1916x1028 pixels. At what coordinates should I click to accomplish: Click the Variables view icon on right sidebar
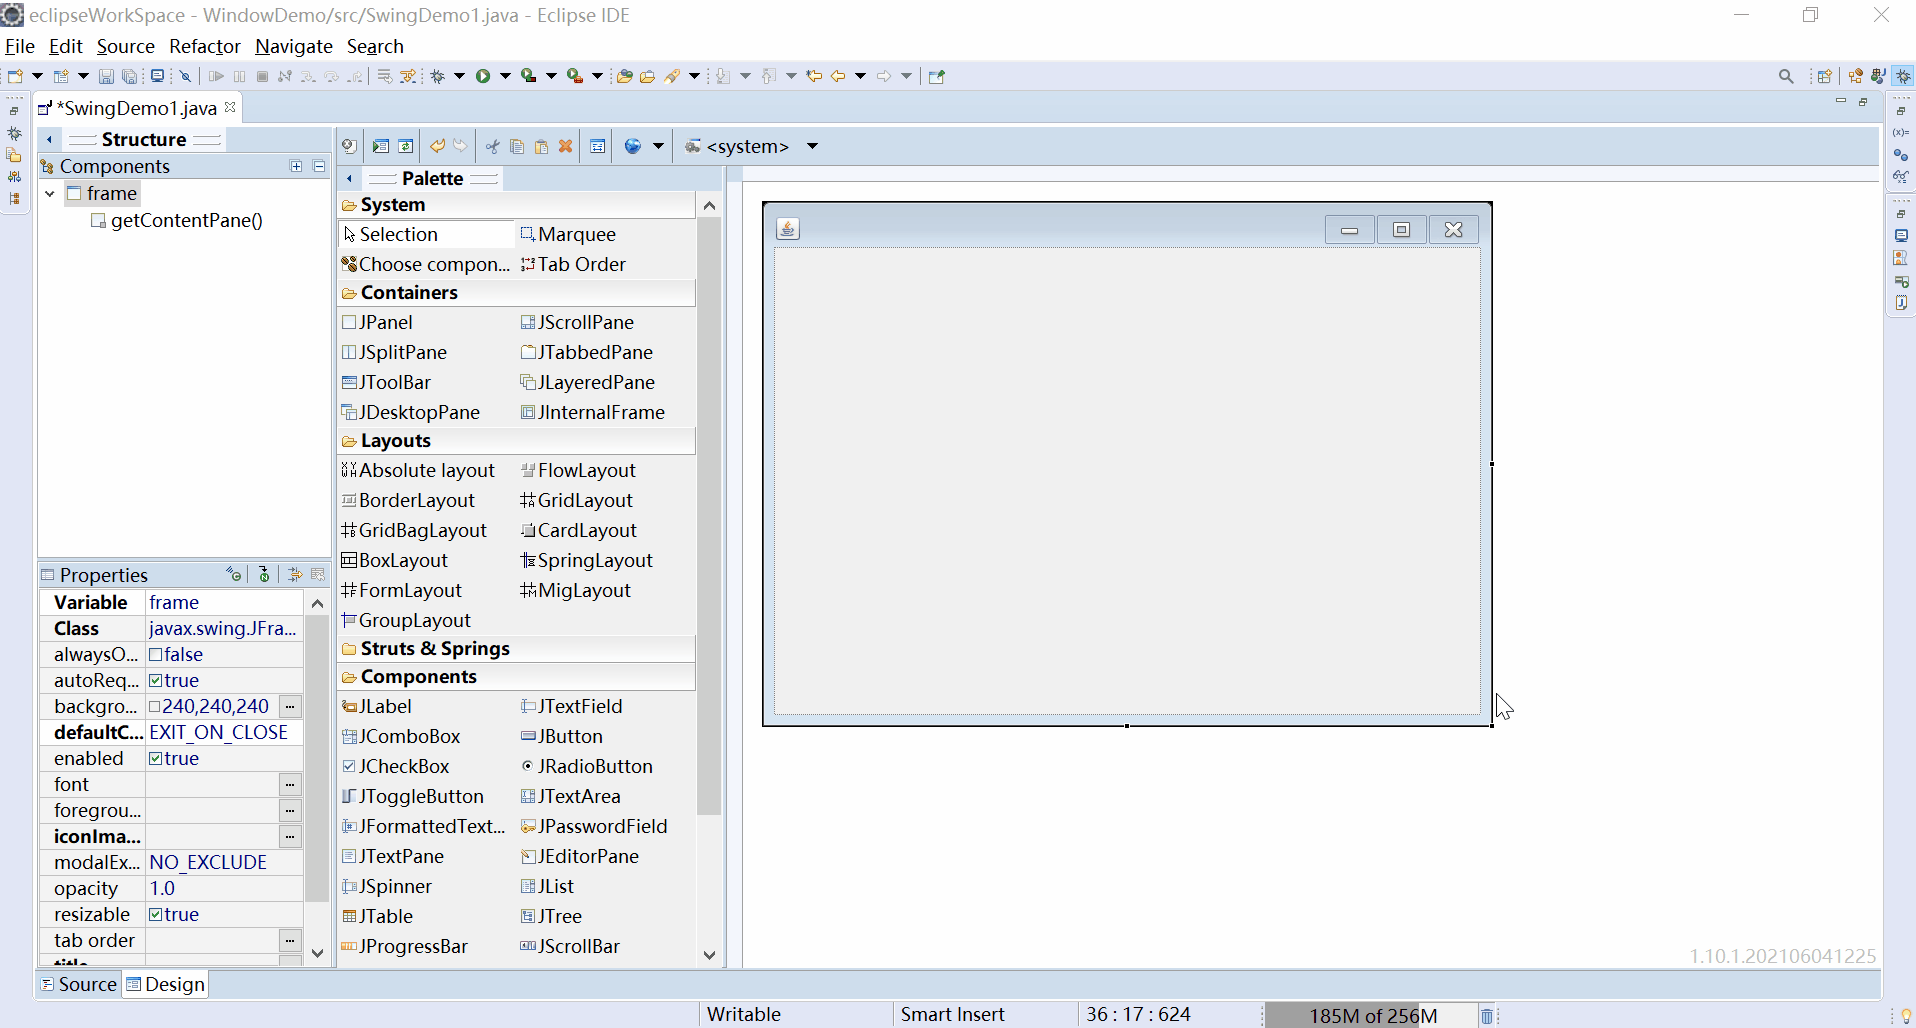(1901, 133)
